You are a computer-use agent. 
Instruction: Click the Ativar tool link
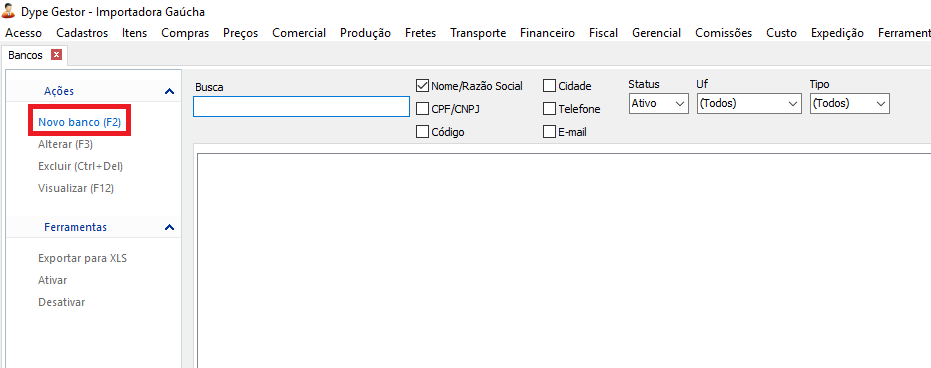pyautogui.click(x=53, y=280)
